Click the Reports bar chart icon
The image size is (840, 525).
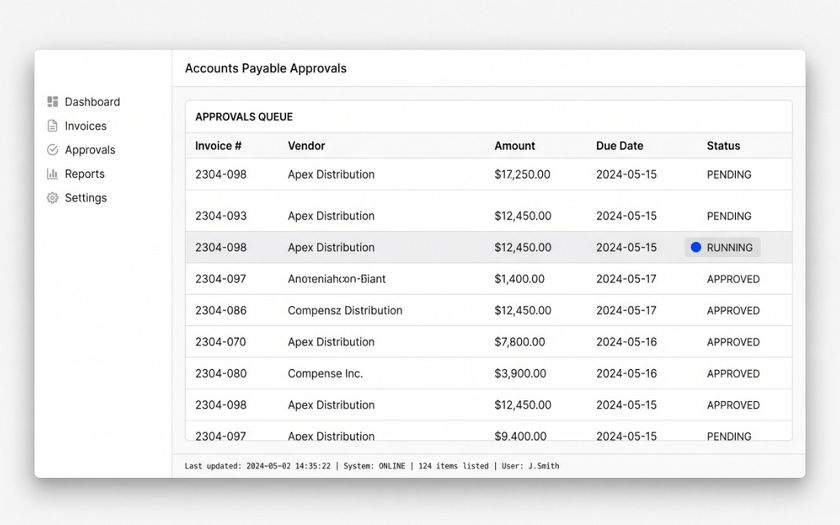tap(52, 174)
